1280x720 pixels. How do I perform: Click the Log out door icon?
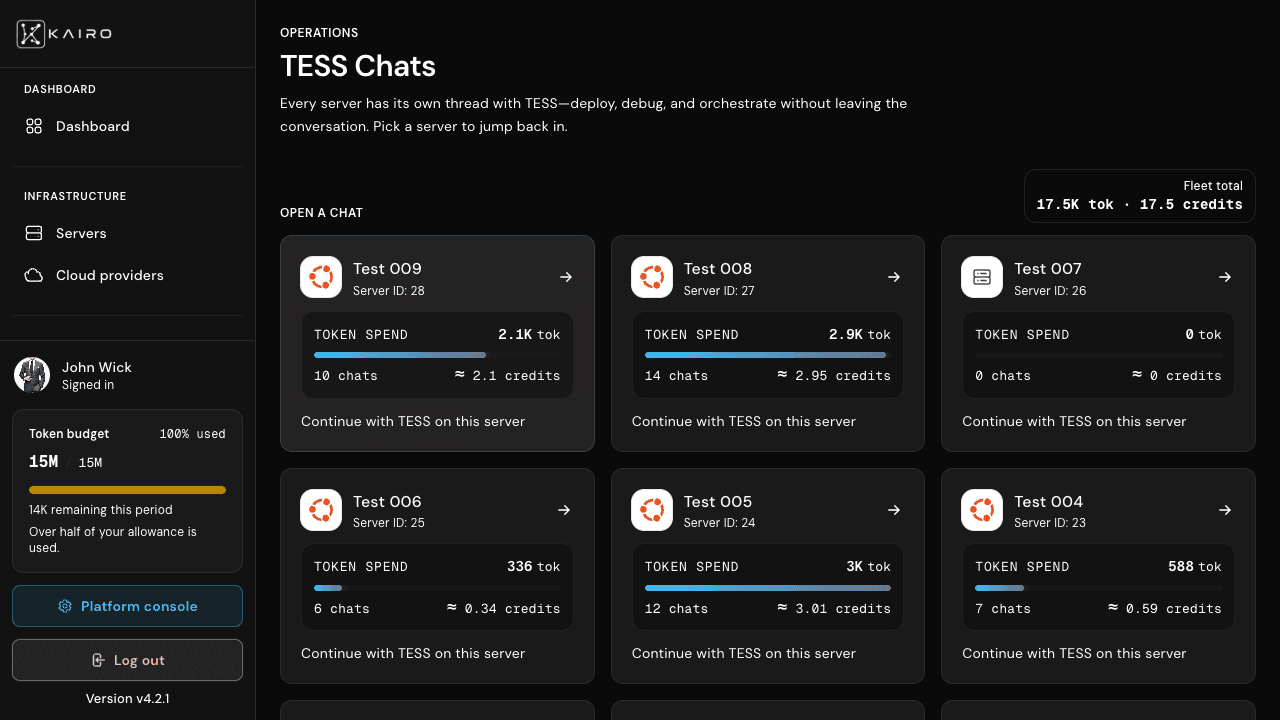98,660
